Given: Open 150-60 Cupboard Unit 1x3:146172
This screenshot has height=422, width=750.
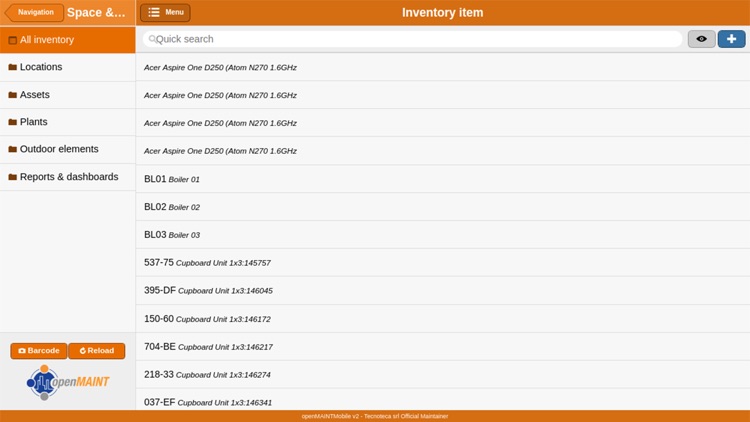Looking at the screenshot, I should [x=443, y=319].
